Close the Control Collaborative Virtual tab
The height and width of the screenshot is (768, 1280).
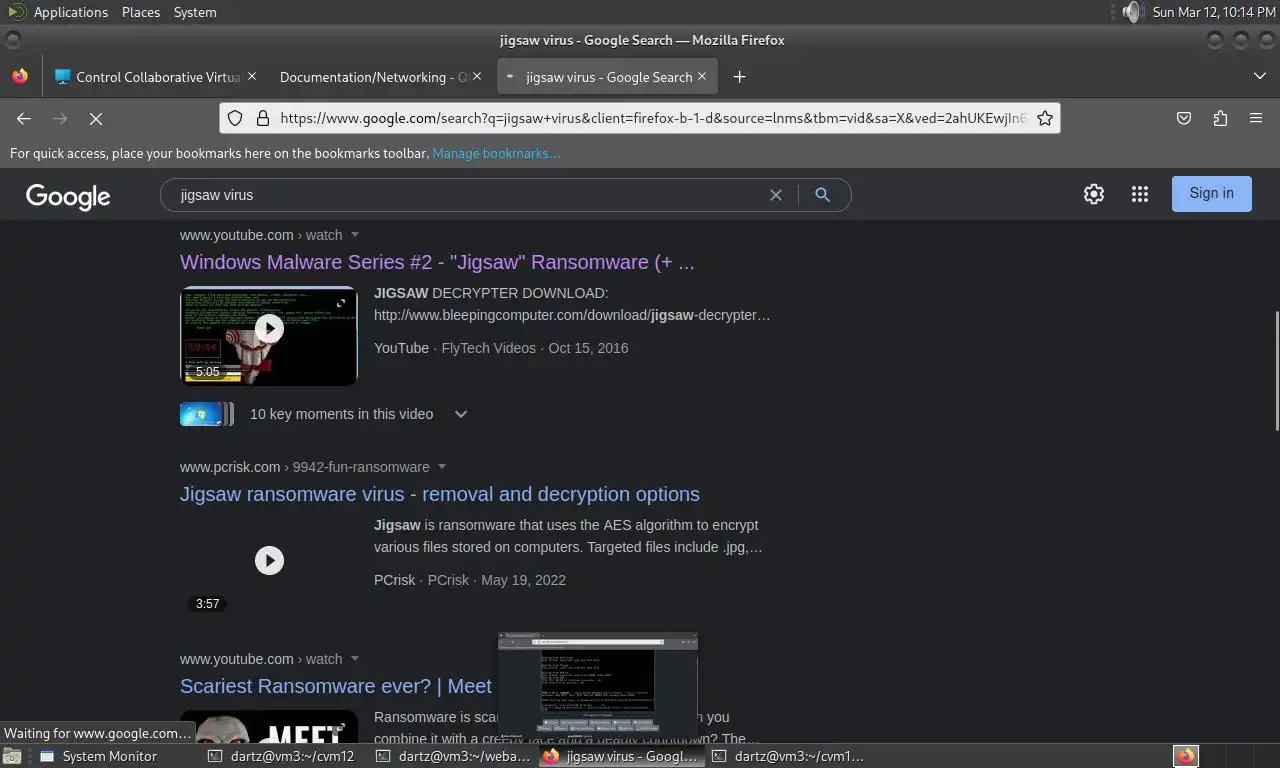pos(252,76)
